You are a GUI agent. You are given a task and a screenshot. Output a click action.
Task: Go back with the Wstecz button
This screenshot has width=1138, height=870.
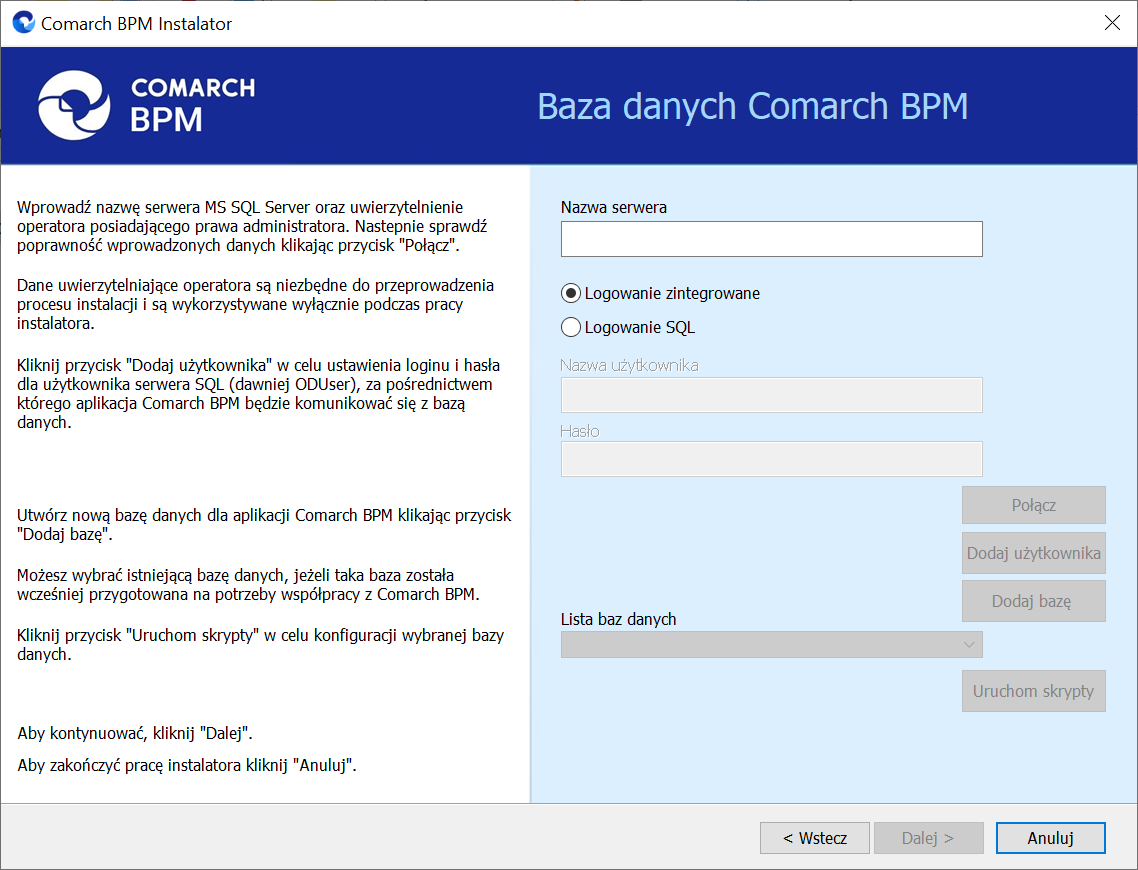[814, 838]
